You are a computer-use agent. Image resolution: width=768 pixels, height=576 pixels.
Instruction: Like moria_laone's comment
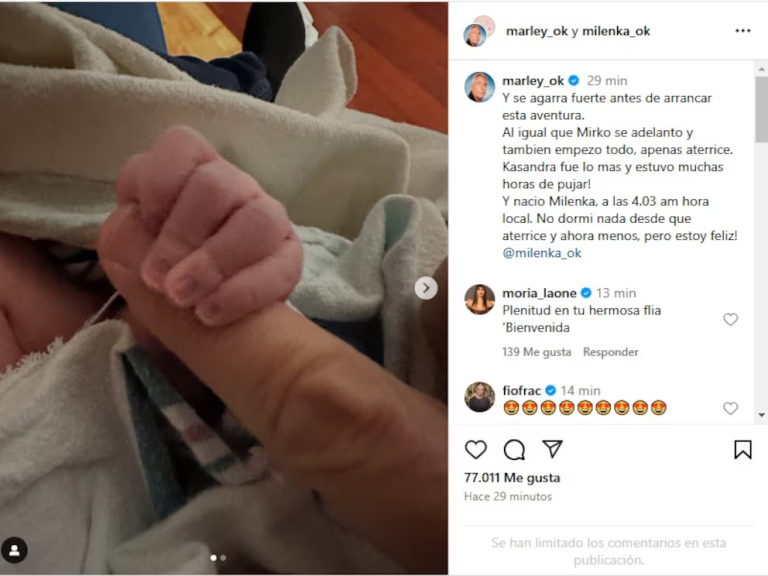[730, 319]
